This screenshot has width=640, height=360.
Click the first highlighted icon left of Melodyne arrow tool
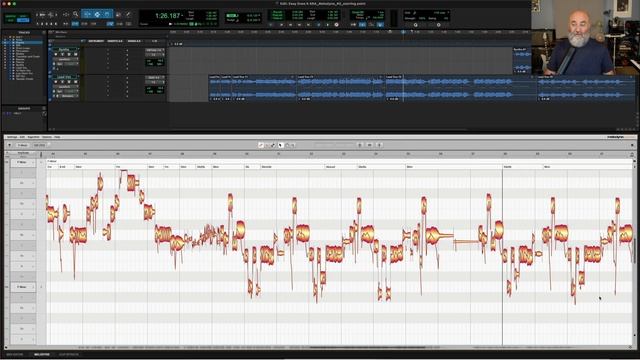[x=260, y=145]
